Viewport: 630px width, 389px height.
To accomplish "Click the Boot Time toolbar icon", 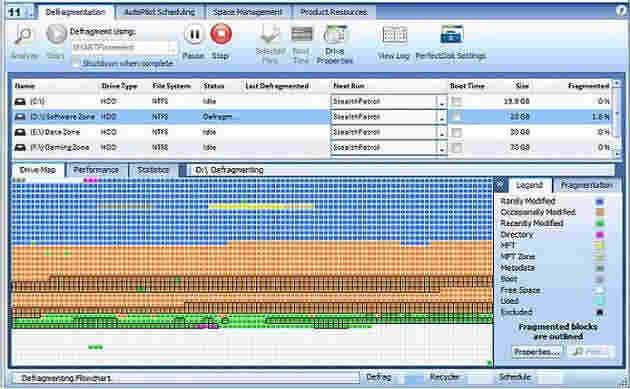I will coord(301,35).
